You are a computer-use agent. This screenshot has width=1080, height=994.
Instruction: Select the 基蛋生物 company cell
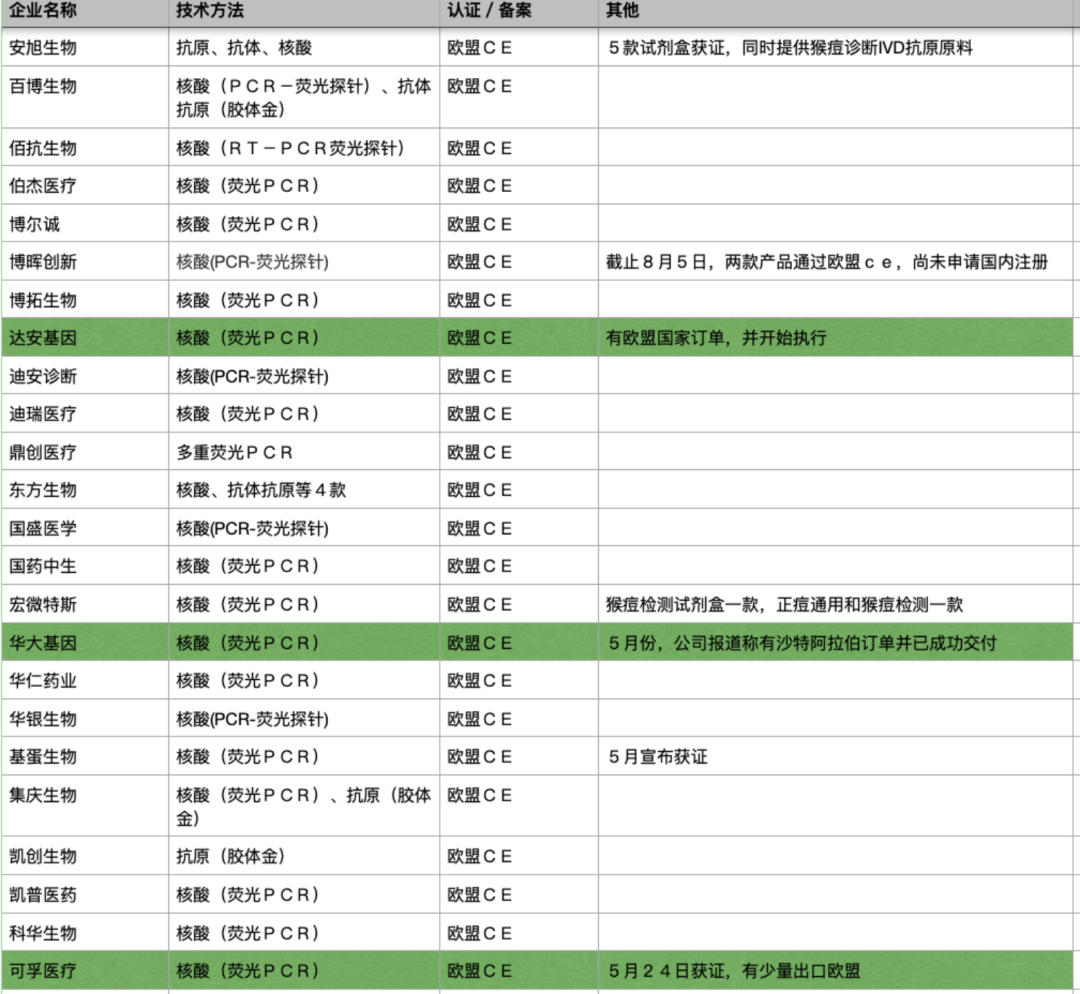click(x=85, y=756)
